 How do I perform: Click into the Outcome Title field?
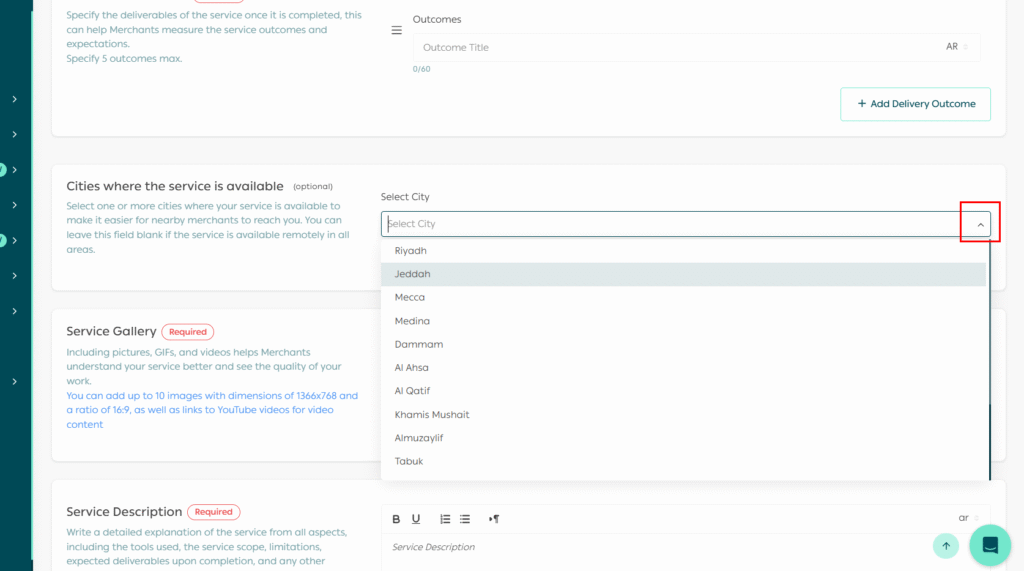(670, 47)
